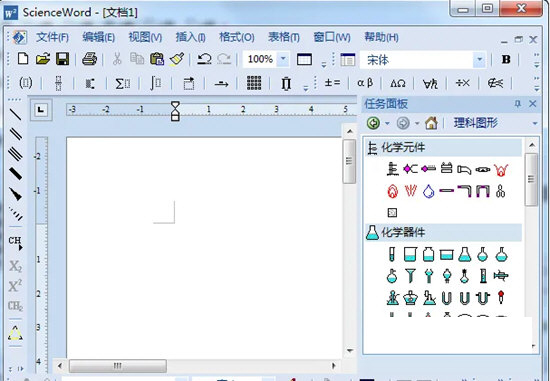Open the 格式(O) menu
Viewport: 550px width, 381px height.
coord(237,37)
